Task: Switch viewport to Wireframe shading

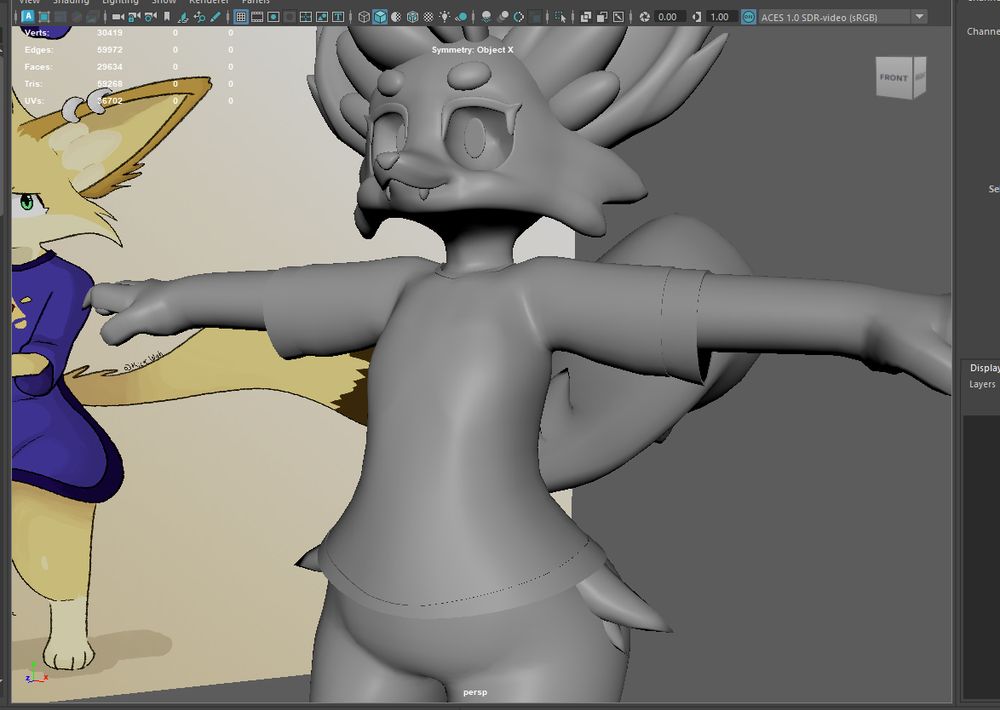Action: tap(364, 17)
